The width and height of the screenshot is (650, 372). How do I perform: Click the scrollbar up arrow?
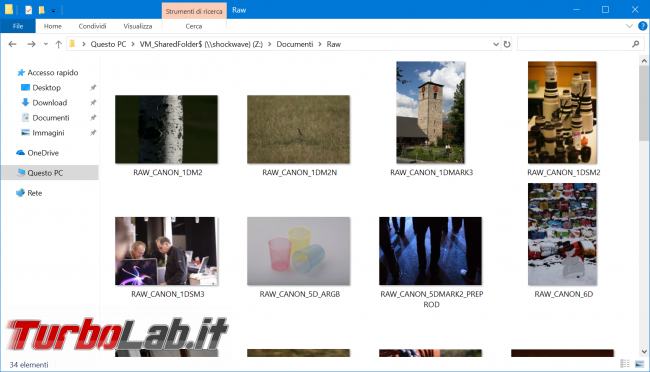644,61
